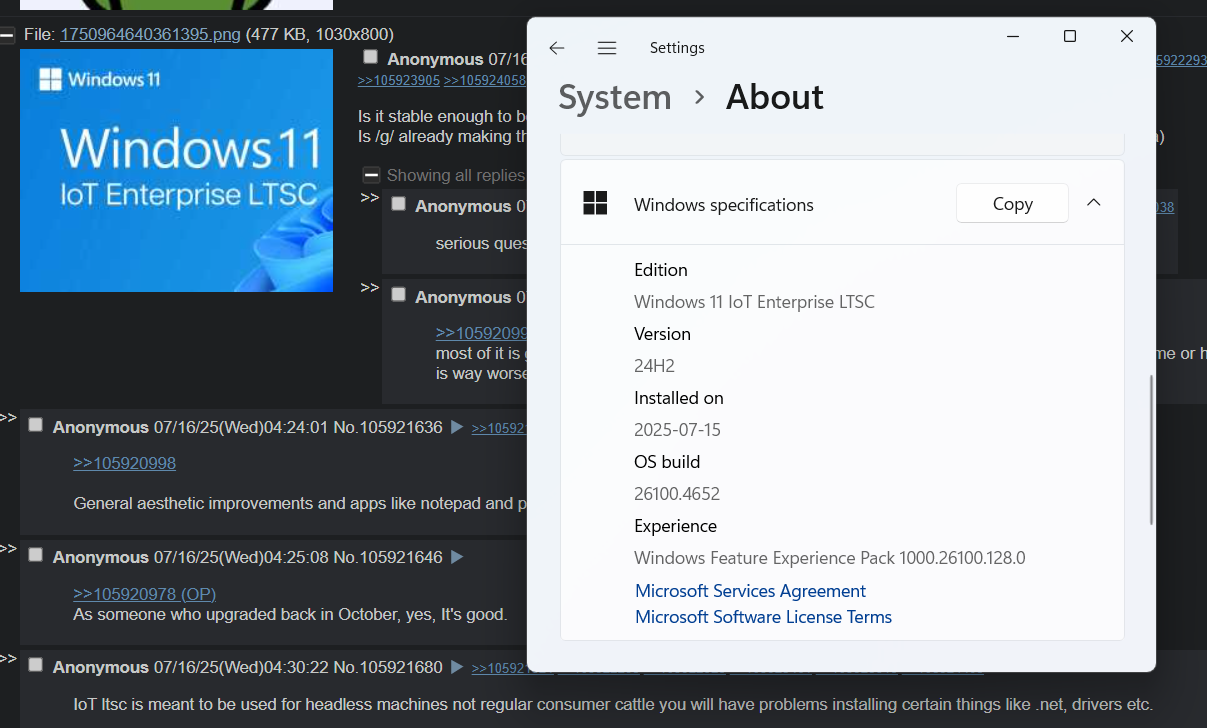Click the About breadcrumb heading
Screen dimensions: 1207x728
click(775, 97)
